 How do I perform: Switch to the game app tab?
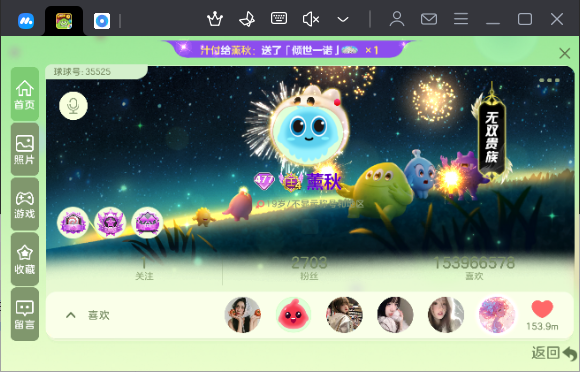[64, 21]
